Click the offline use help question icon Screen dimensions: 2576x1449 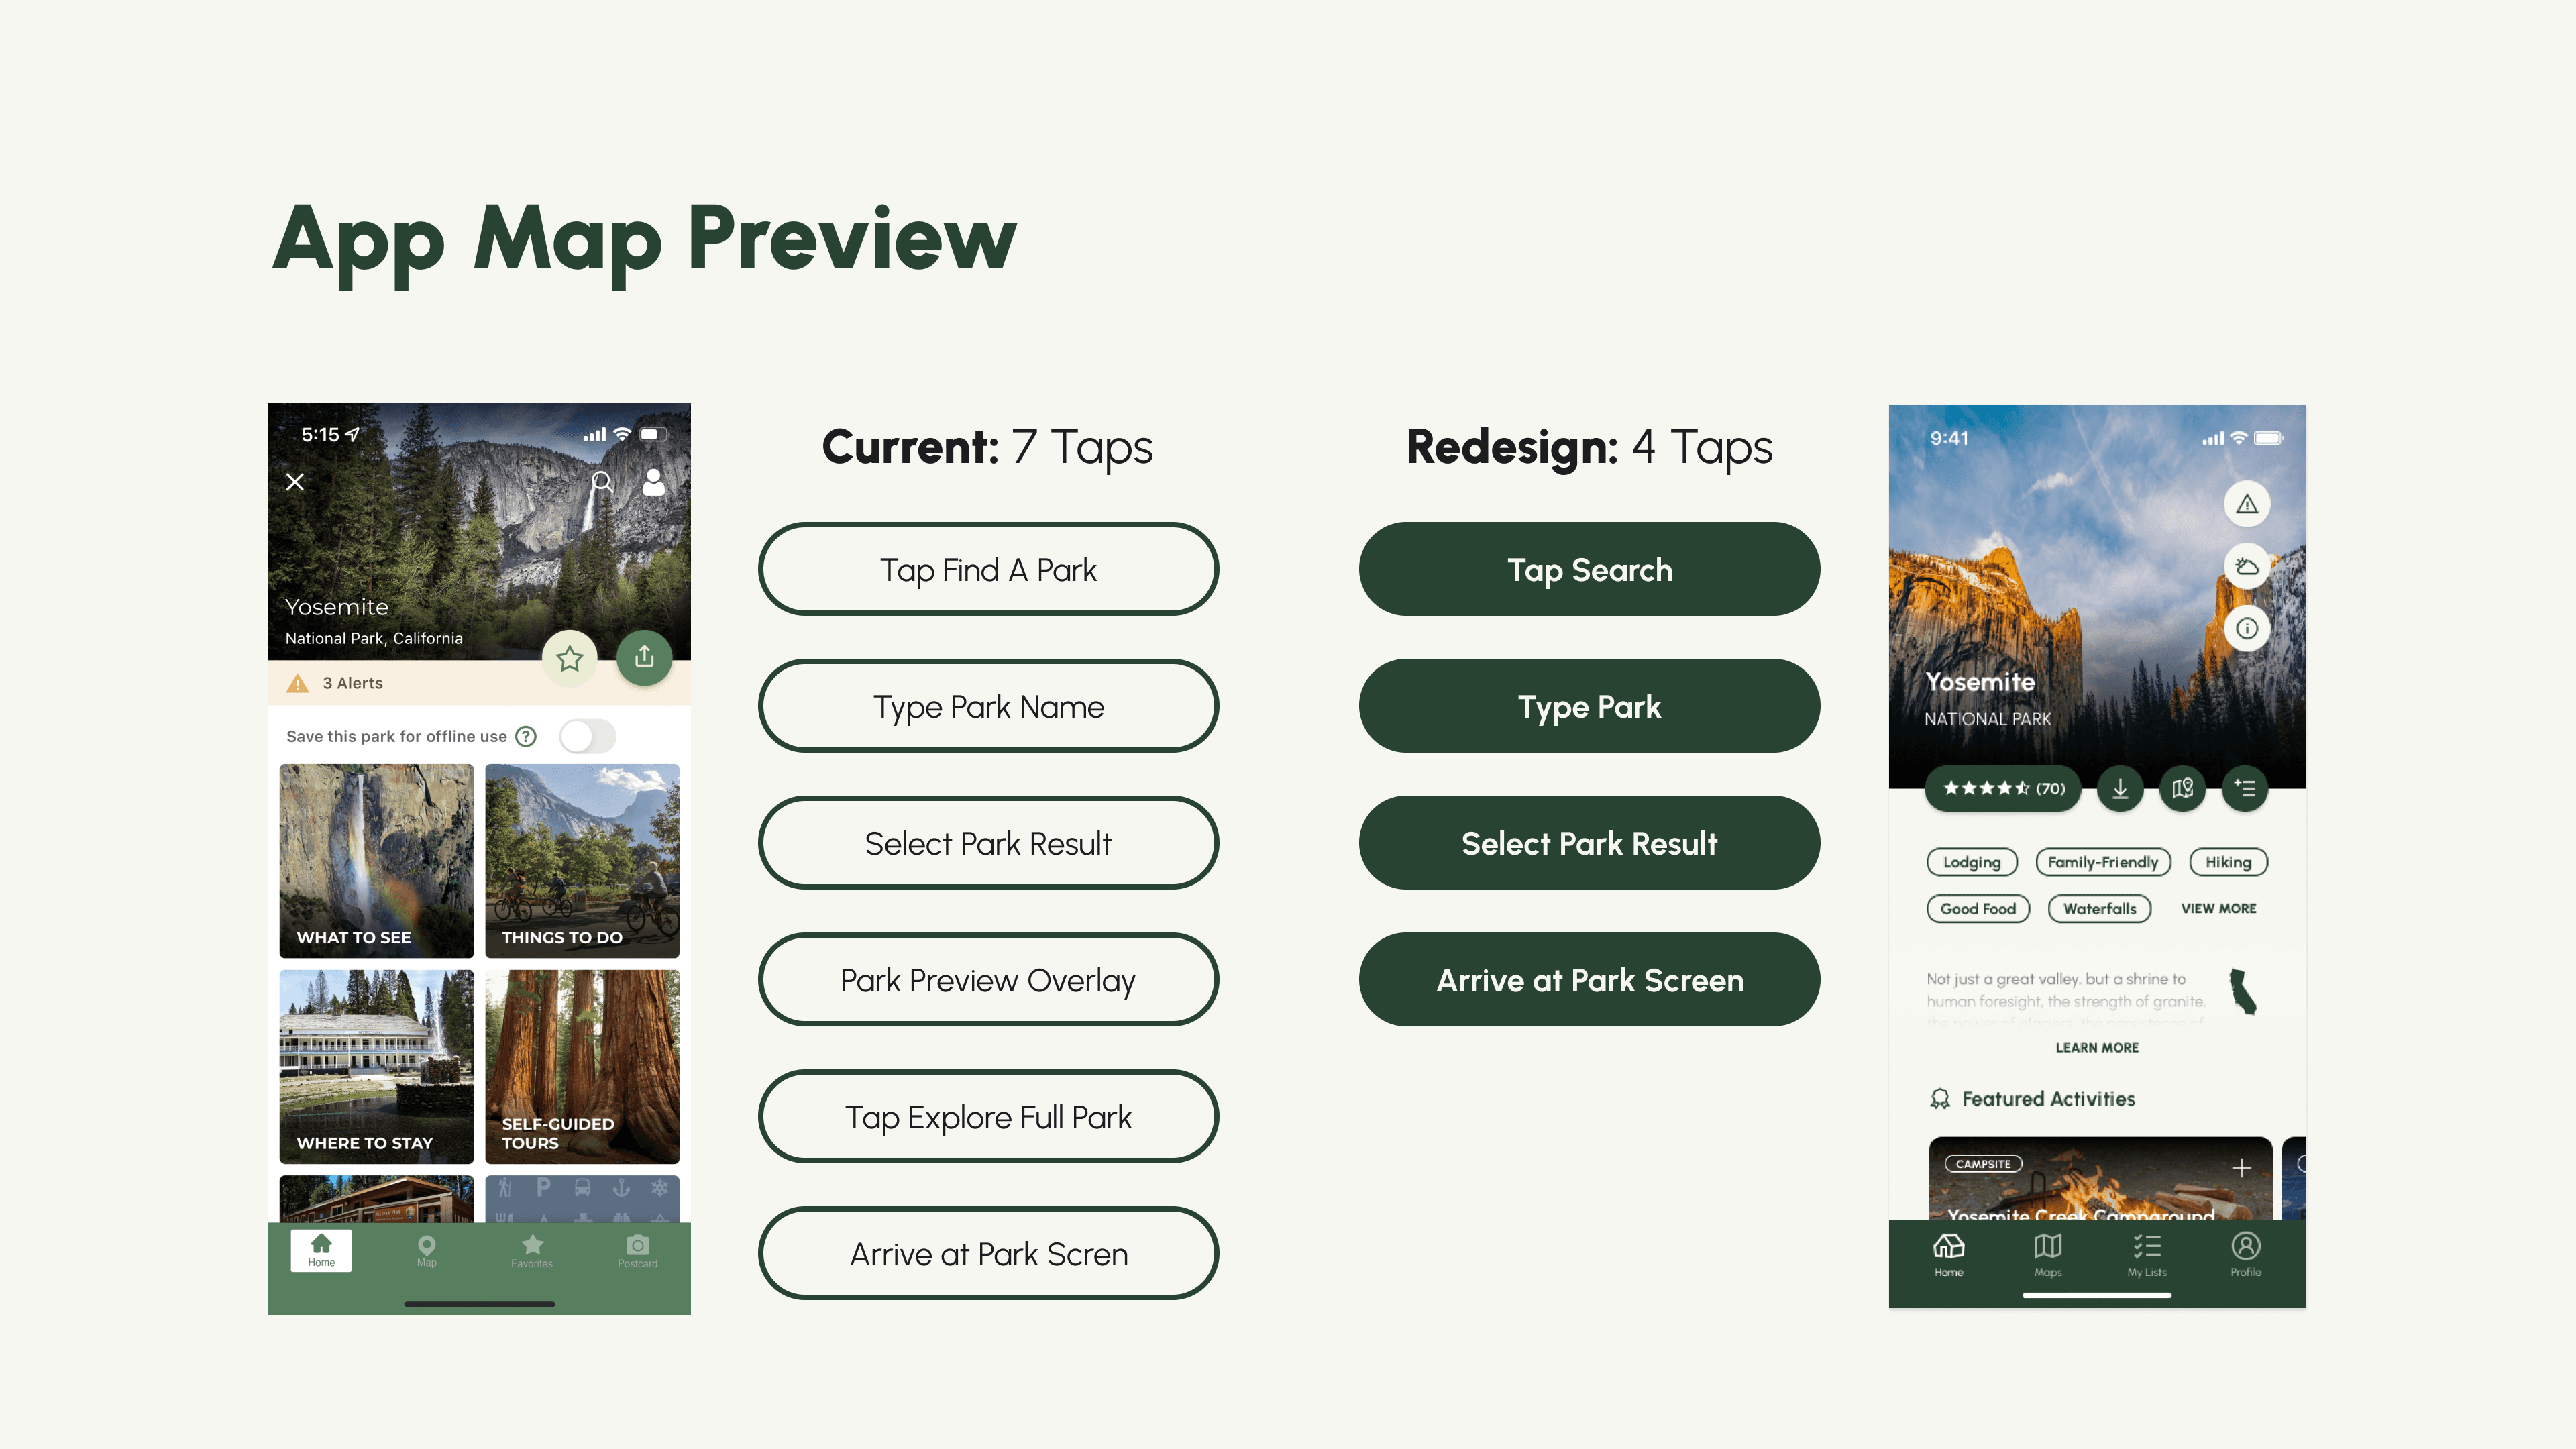click(526, 736)
